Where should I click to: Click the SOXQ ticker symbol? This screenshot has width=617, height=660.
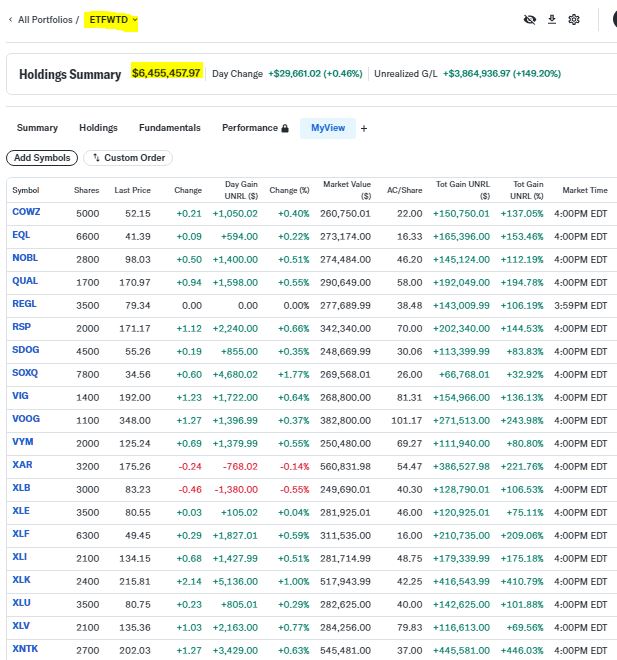pyautogui.click(x=25, y=374)
